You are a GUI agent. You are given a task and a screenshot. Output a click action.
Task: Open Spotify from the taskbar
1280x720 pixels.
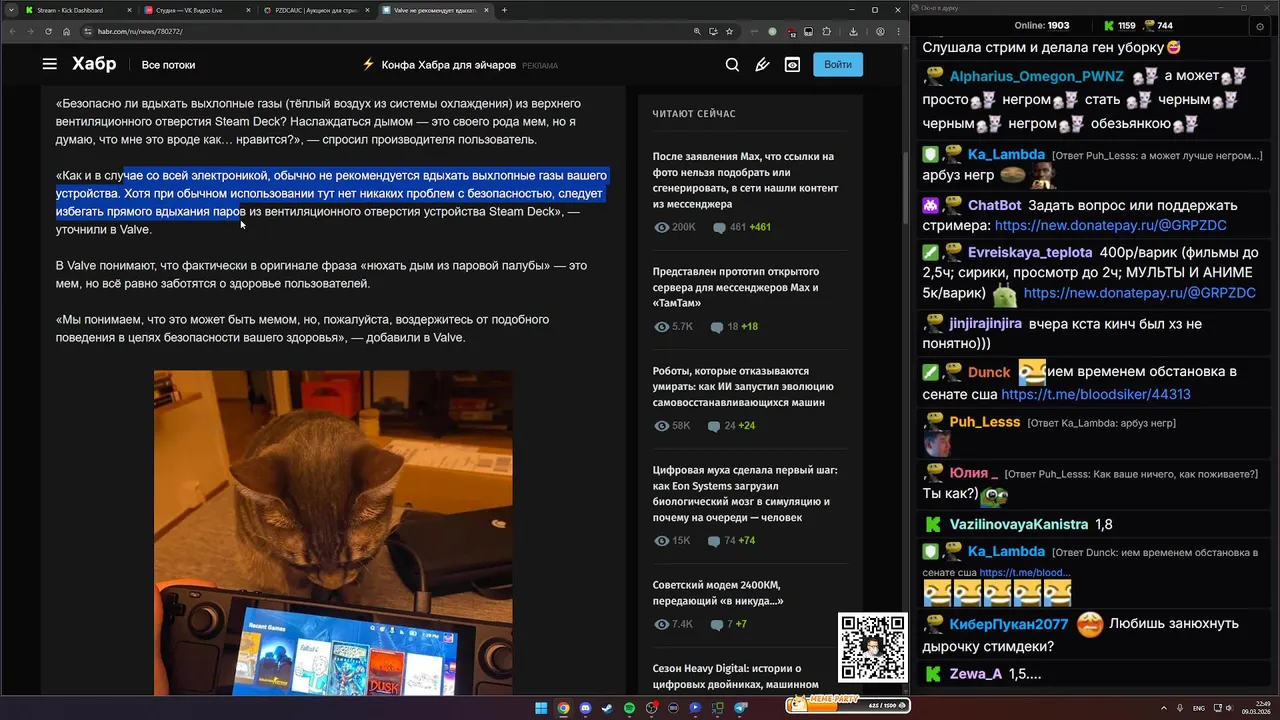[x=629, y=708]
